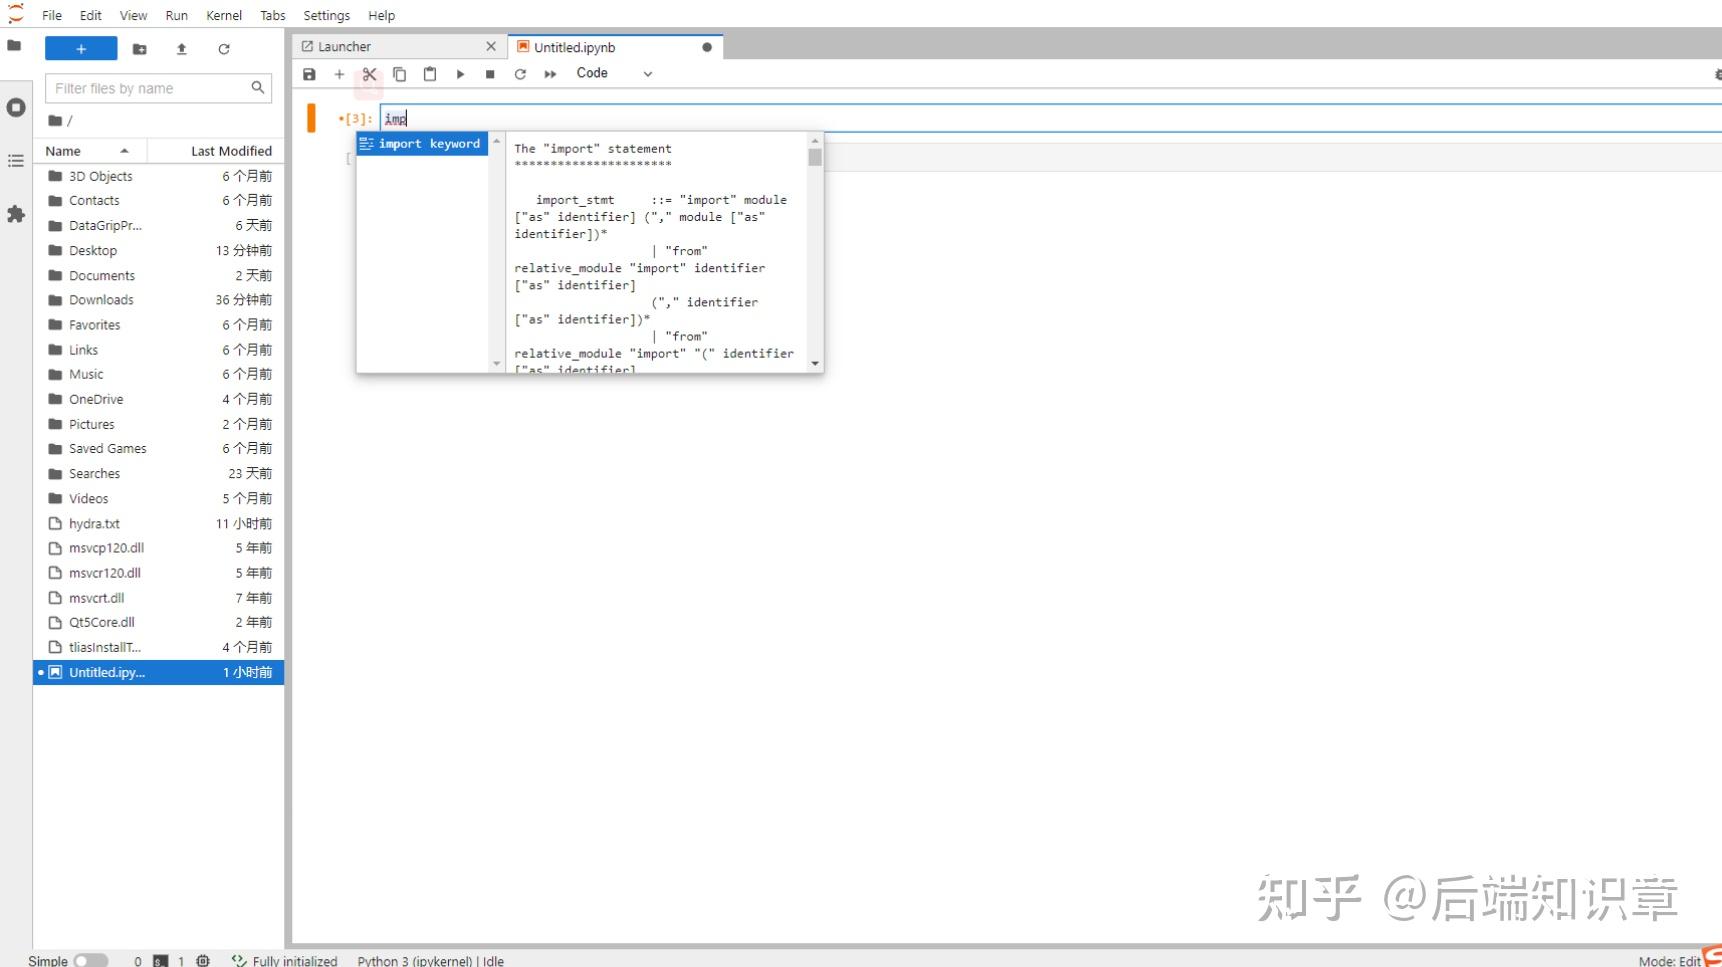Screen dimensions: 1722x967
Task: Click the Python 3 (ipykernel) kernel status
Action: pyautogui.click(x=431, y=961)
